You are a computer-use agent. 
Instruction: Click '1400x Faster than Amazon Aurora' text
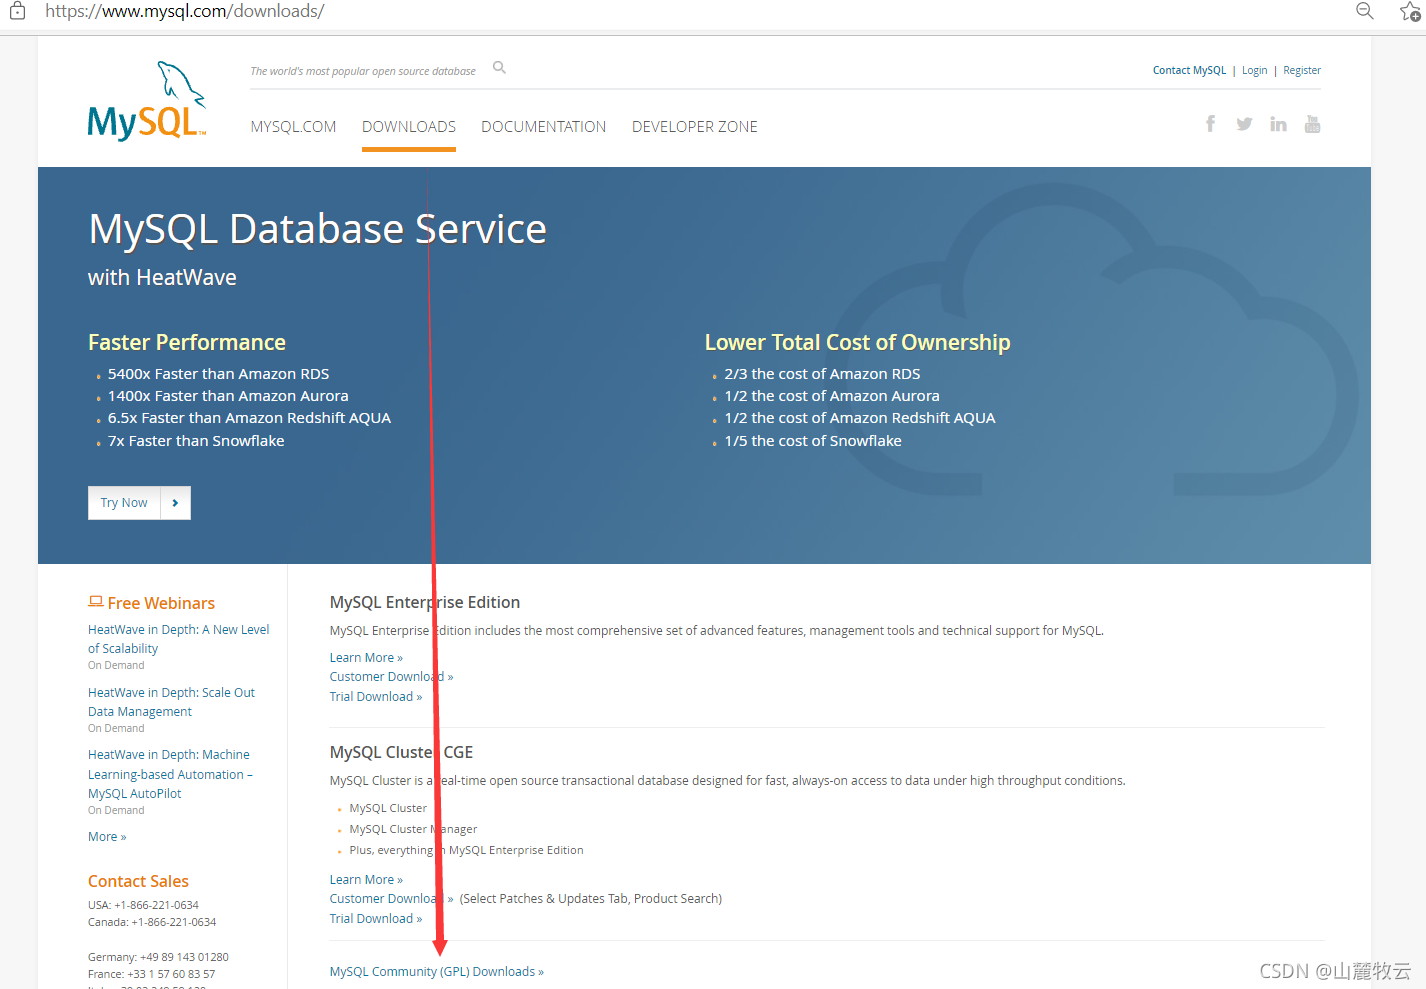point(228,396)
